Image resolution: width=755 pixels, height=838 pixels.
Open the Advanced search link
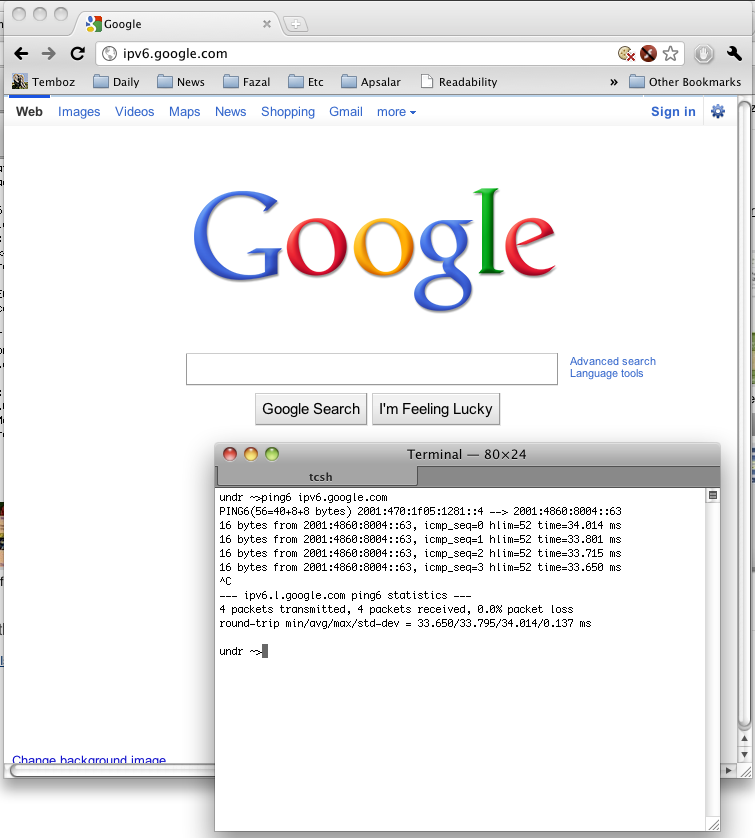612,361
